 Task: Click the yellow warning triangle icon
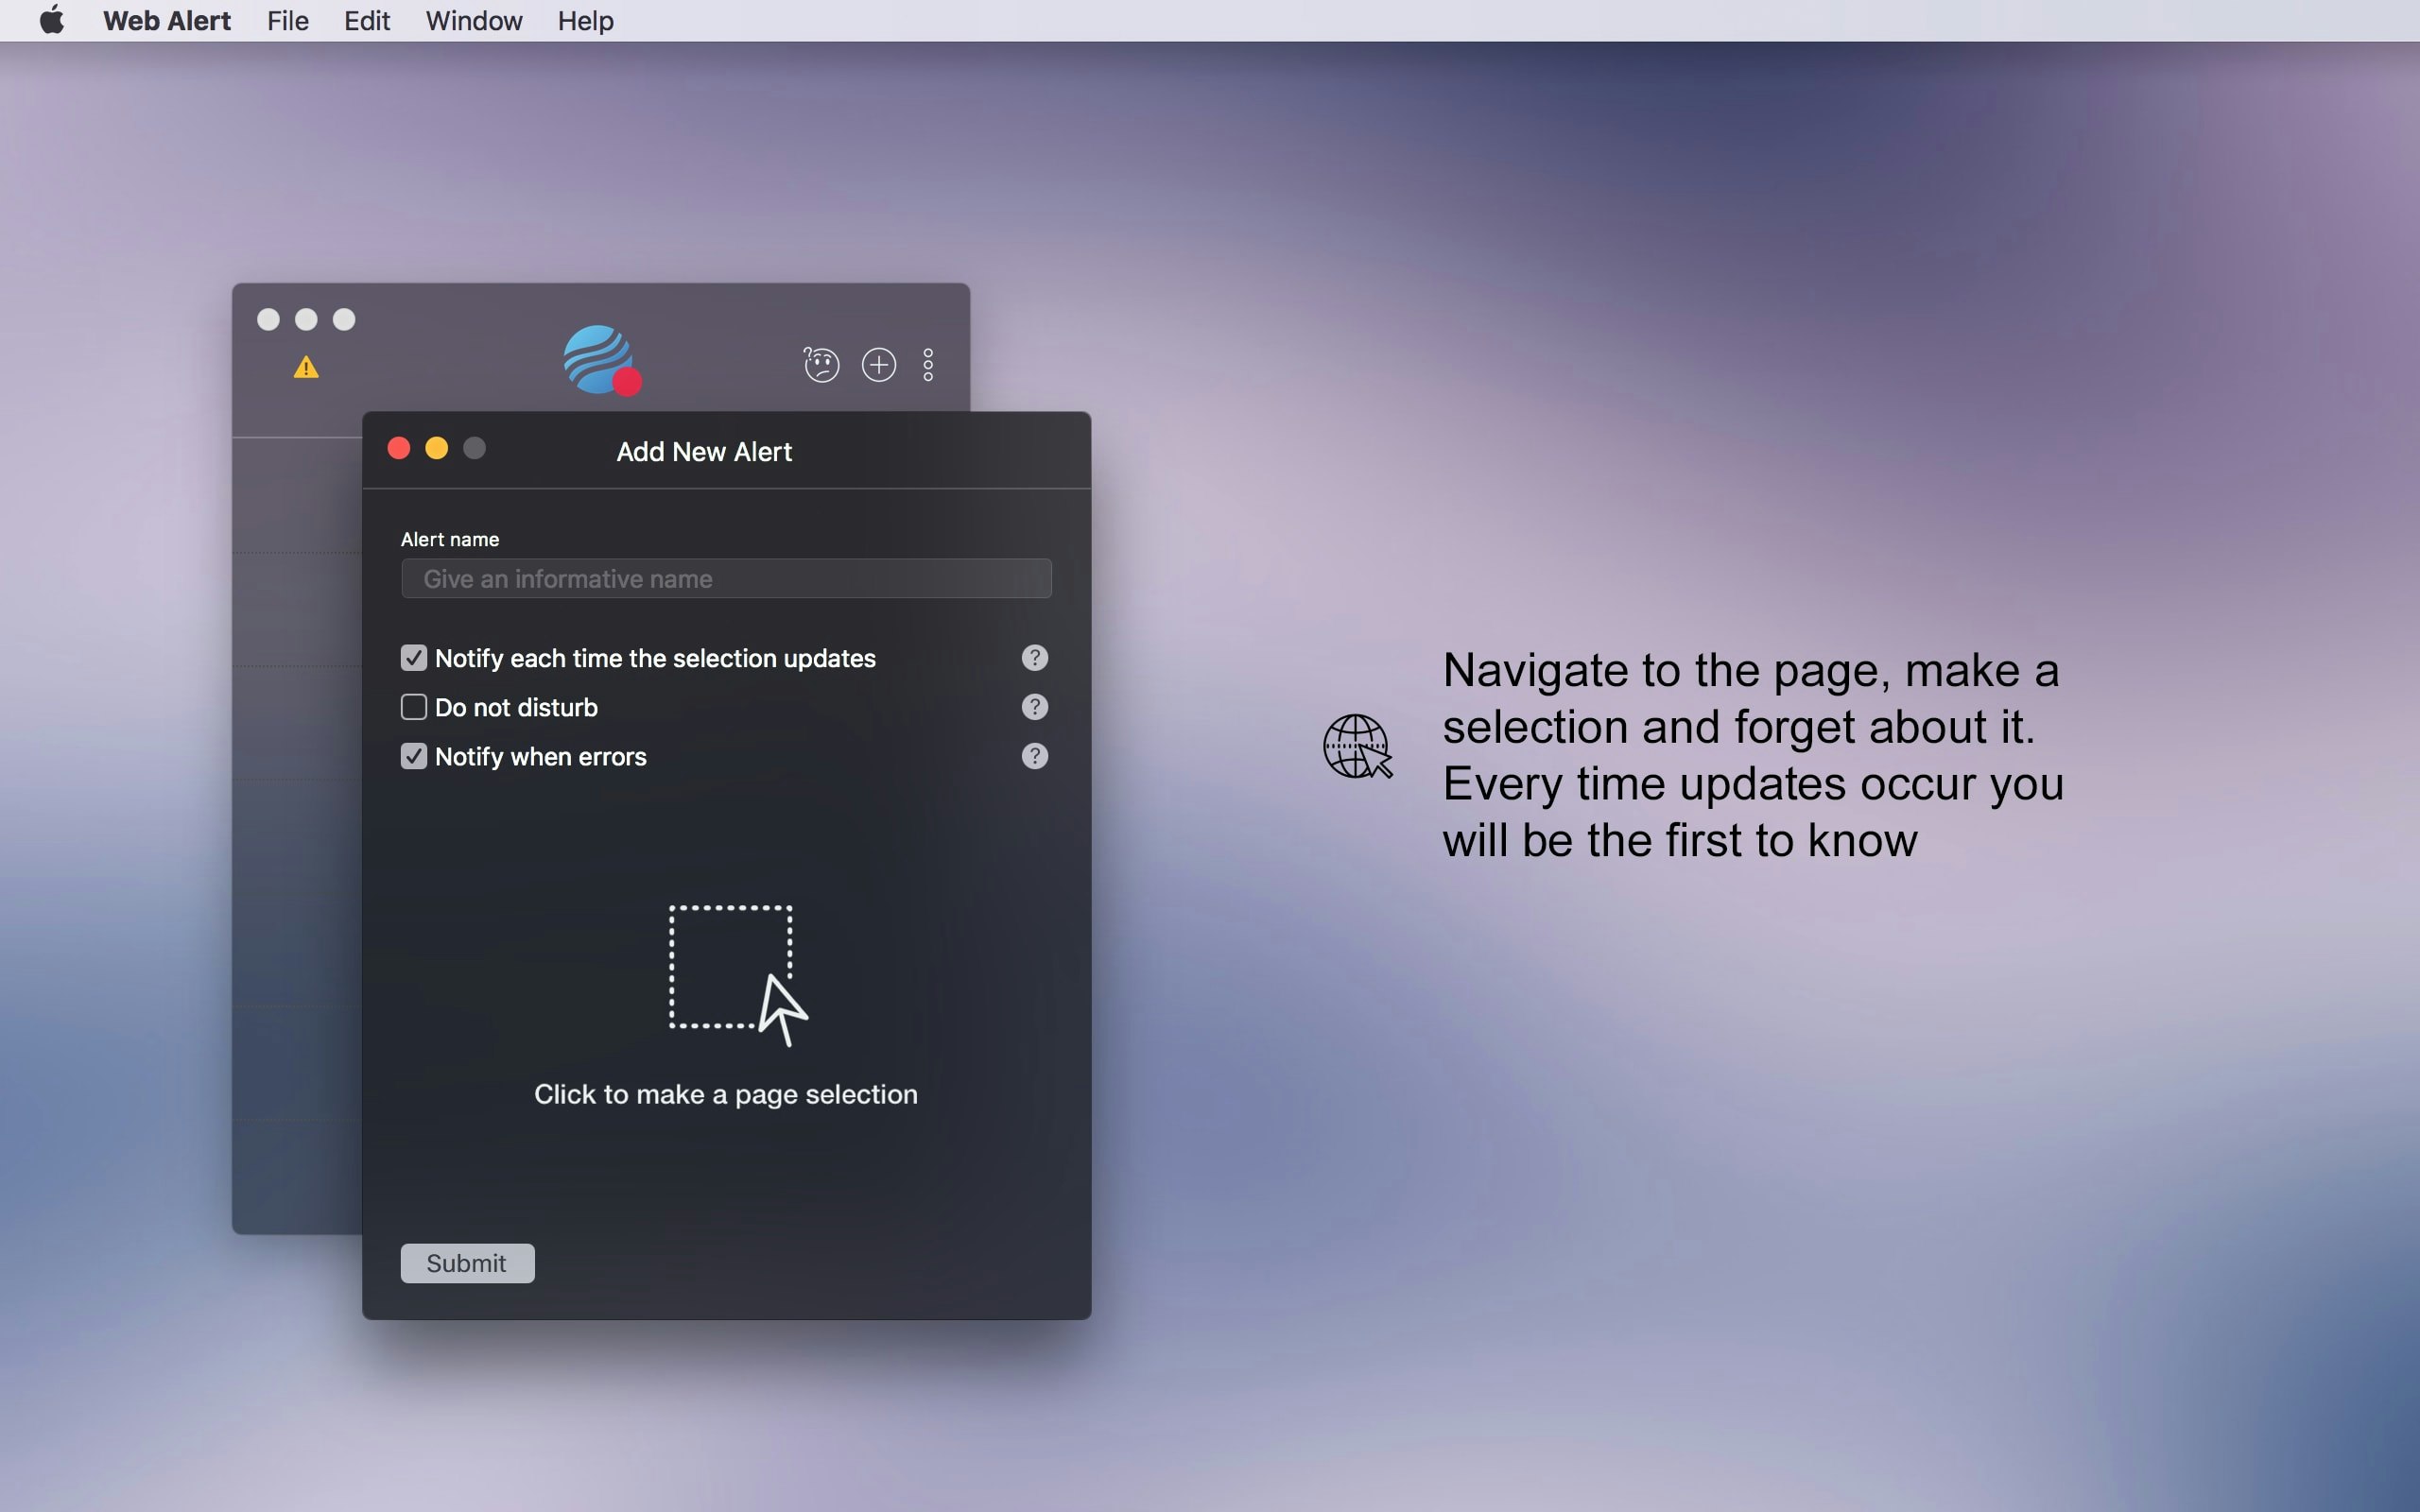coord(306,368)
